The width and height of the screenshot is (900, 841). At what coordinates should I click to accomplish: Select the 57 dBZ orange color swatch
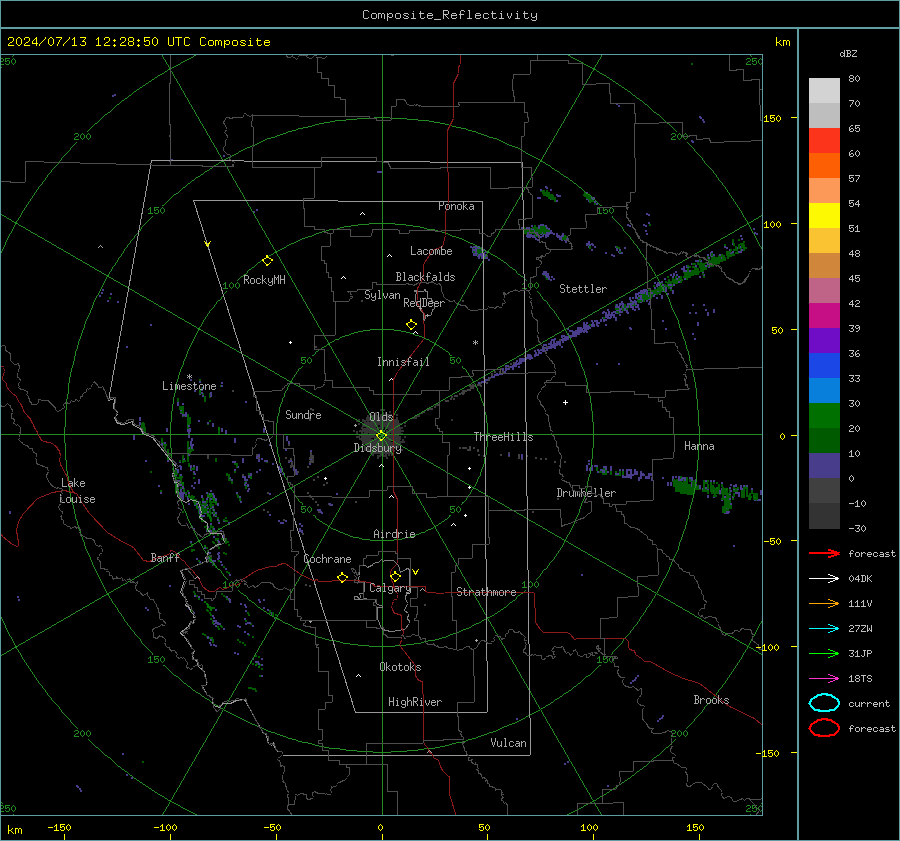coord(824,165)
